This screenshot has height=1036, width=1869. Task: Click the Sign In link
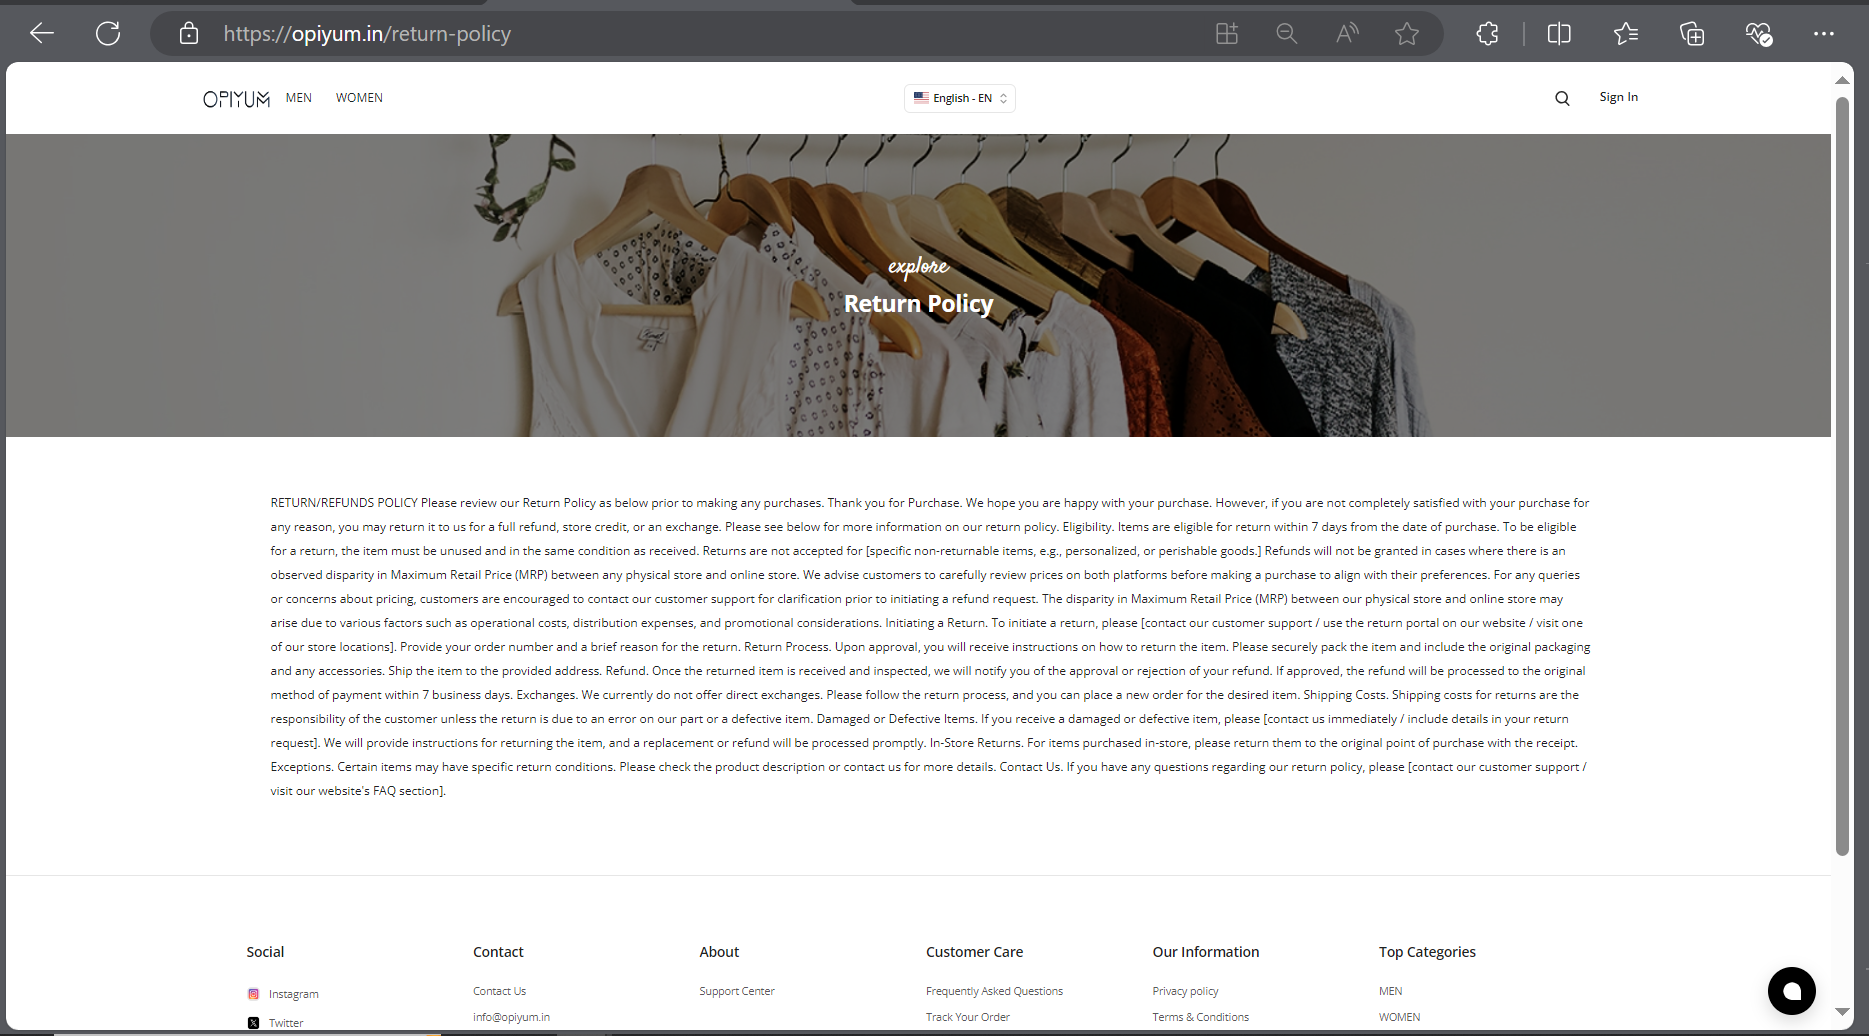(x=1618, y=97)
